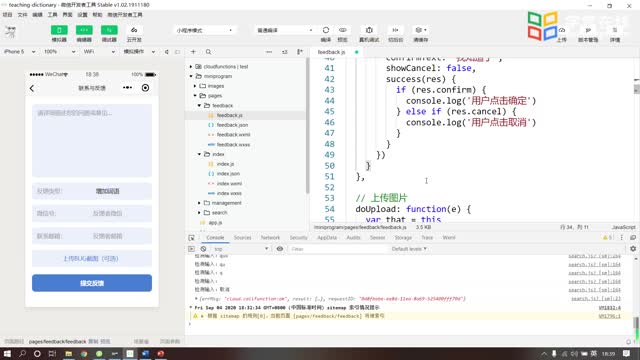
Task: Click the console Filter input field
Action: click(337, 249)
